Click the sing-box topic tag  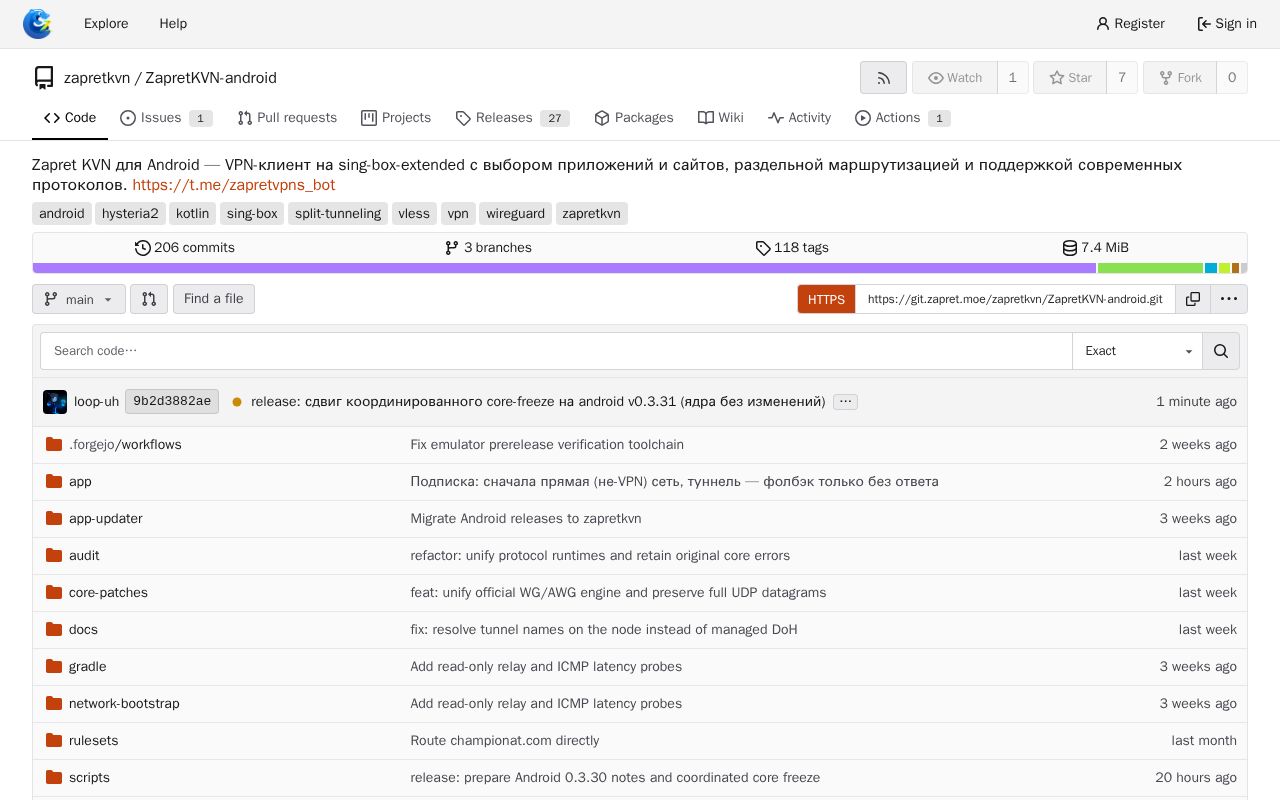[252, 214]
